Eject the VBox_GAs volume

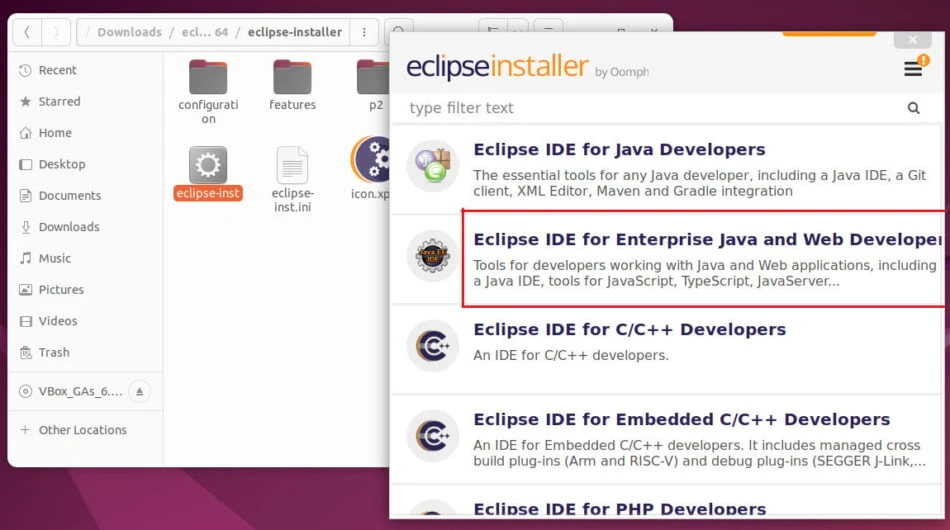click(x=140, y=391)
